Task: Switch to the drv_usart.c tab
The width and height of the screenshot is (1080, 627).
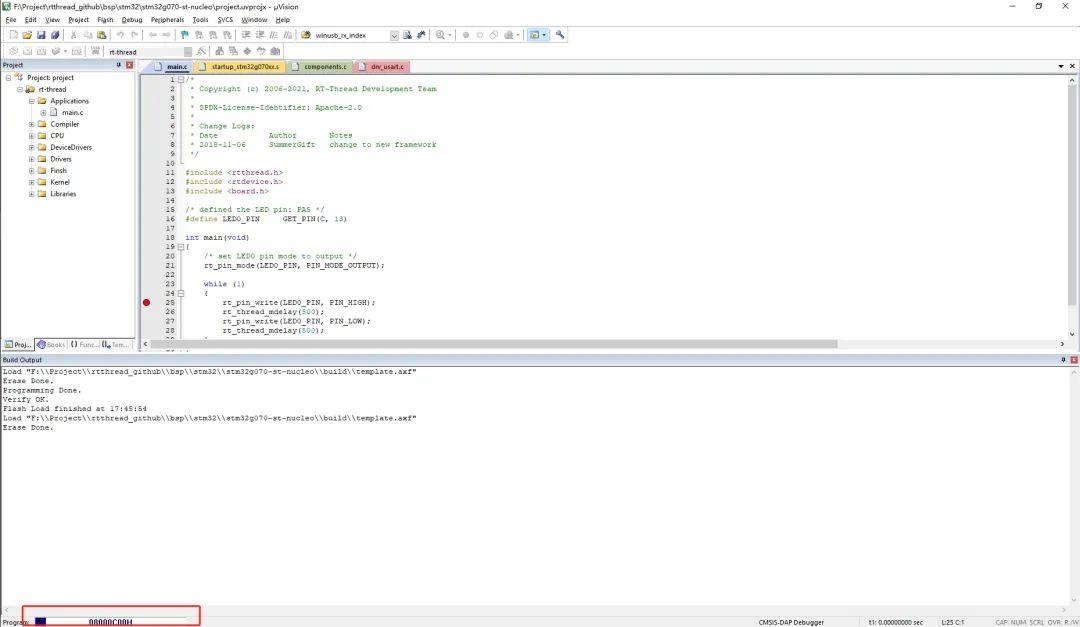Action: 383,67
